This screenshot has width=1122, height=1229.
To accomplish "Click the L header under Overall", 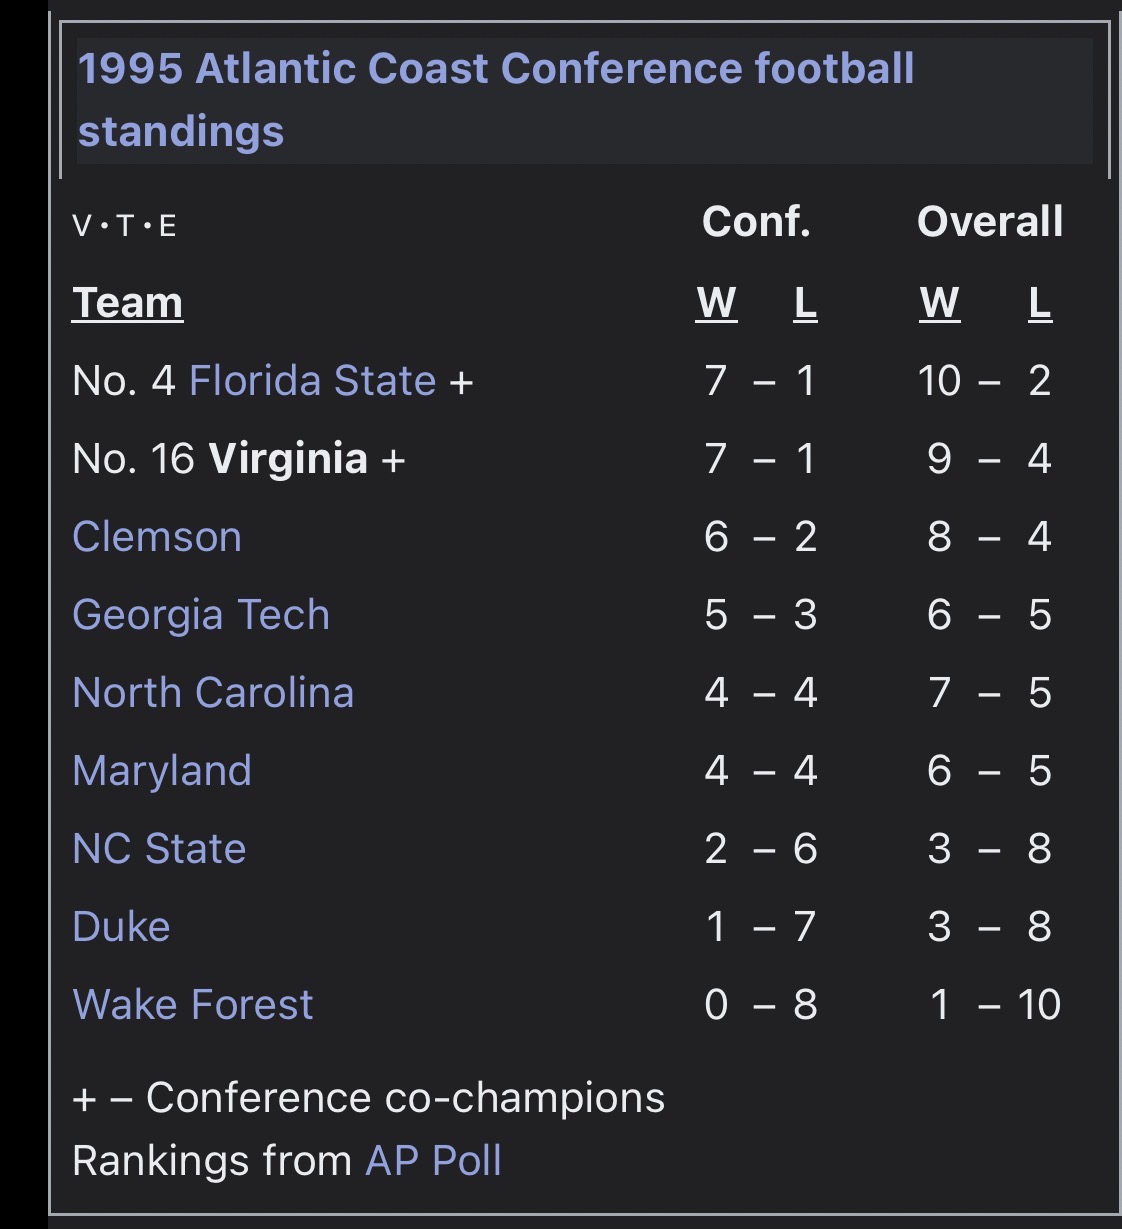I will click(x=1040, y=303).
